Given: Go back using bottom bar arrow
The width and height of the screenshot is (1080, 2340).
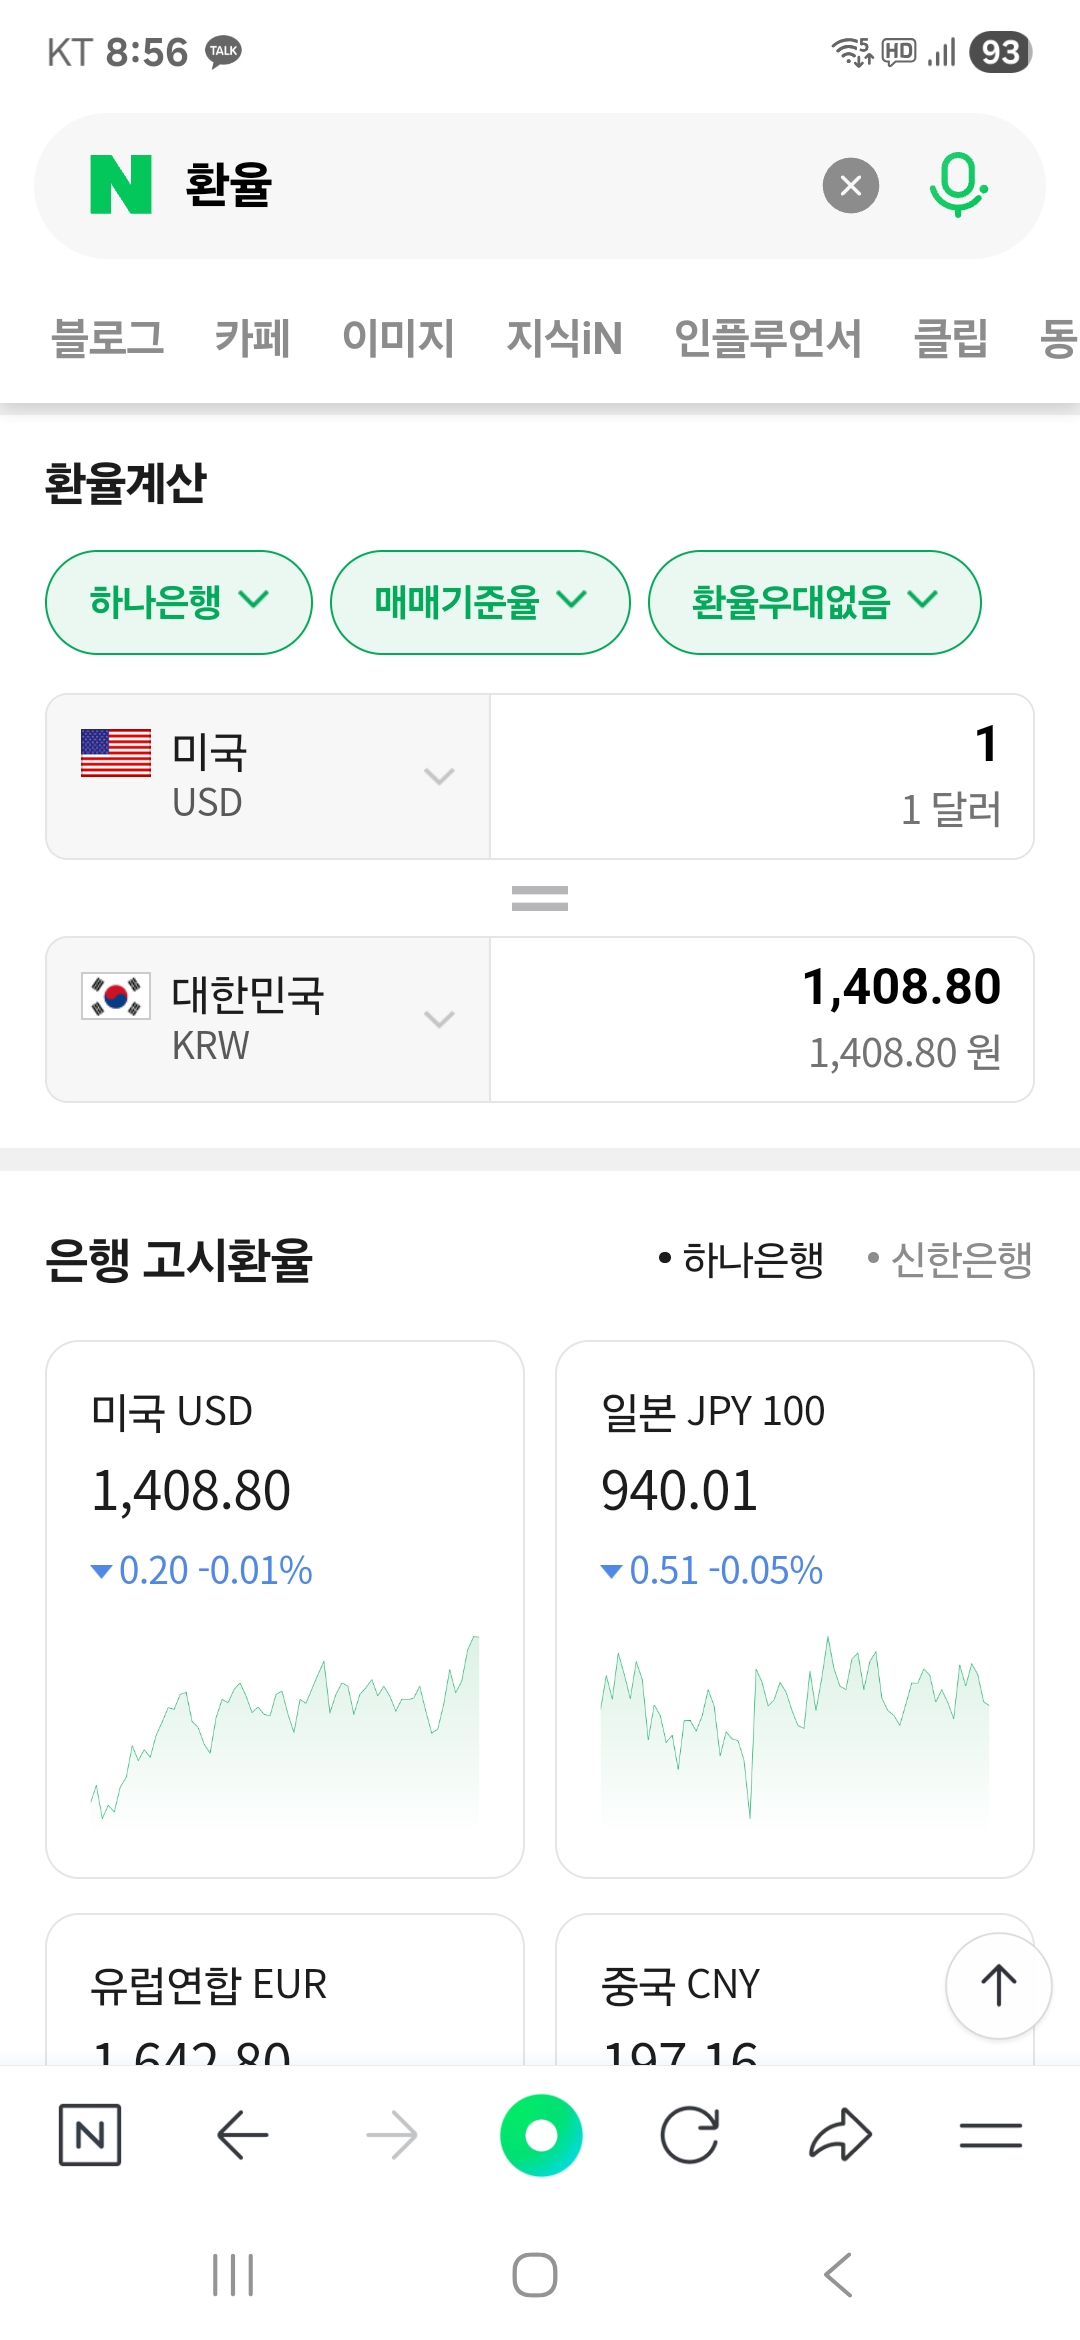Looking at the screenshot, I should coord(242,2135).
